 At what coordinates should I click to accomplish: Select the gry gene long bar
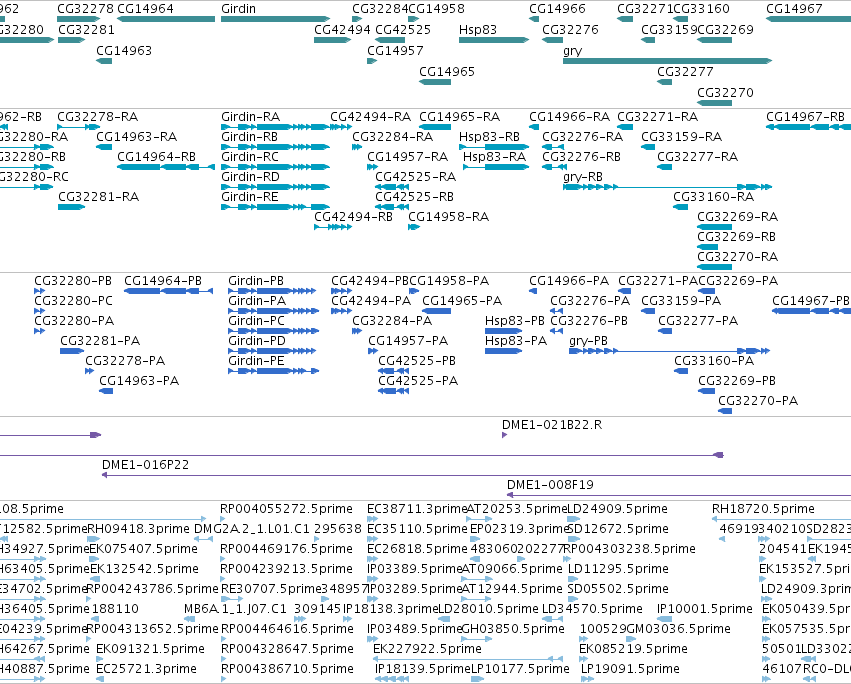[x=668, y=61]
